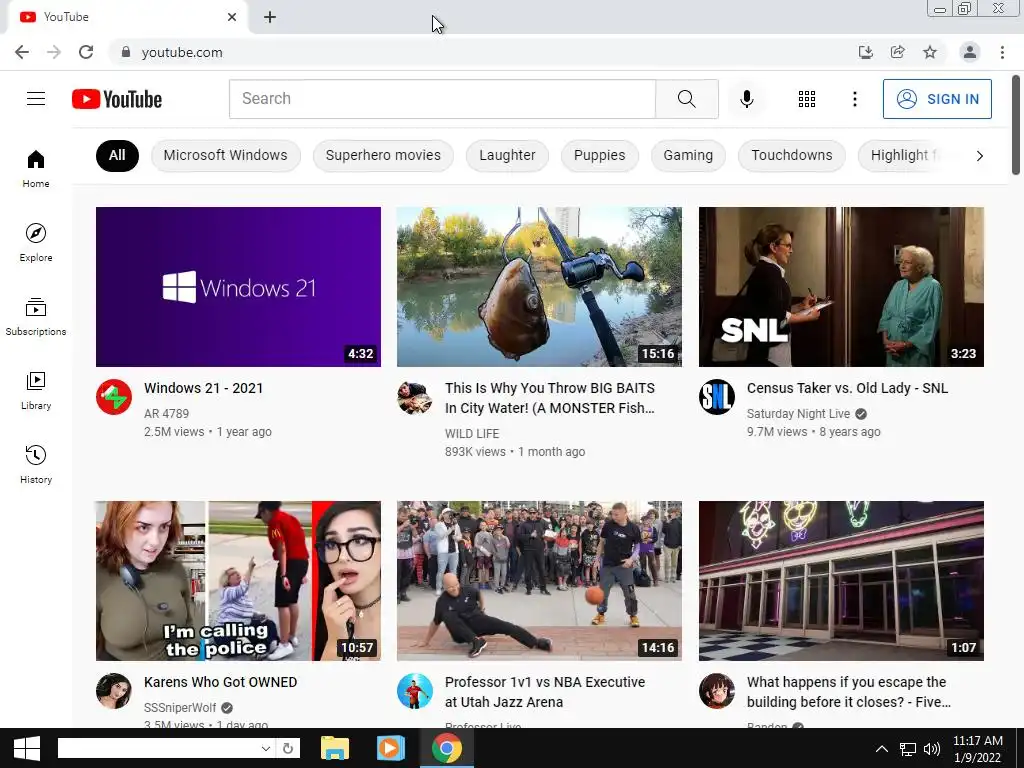Select the Laughter filter chip
Image resolution: width=1024 pixels, height=768 pixels.
tap(507, 155)
